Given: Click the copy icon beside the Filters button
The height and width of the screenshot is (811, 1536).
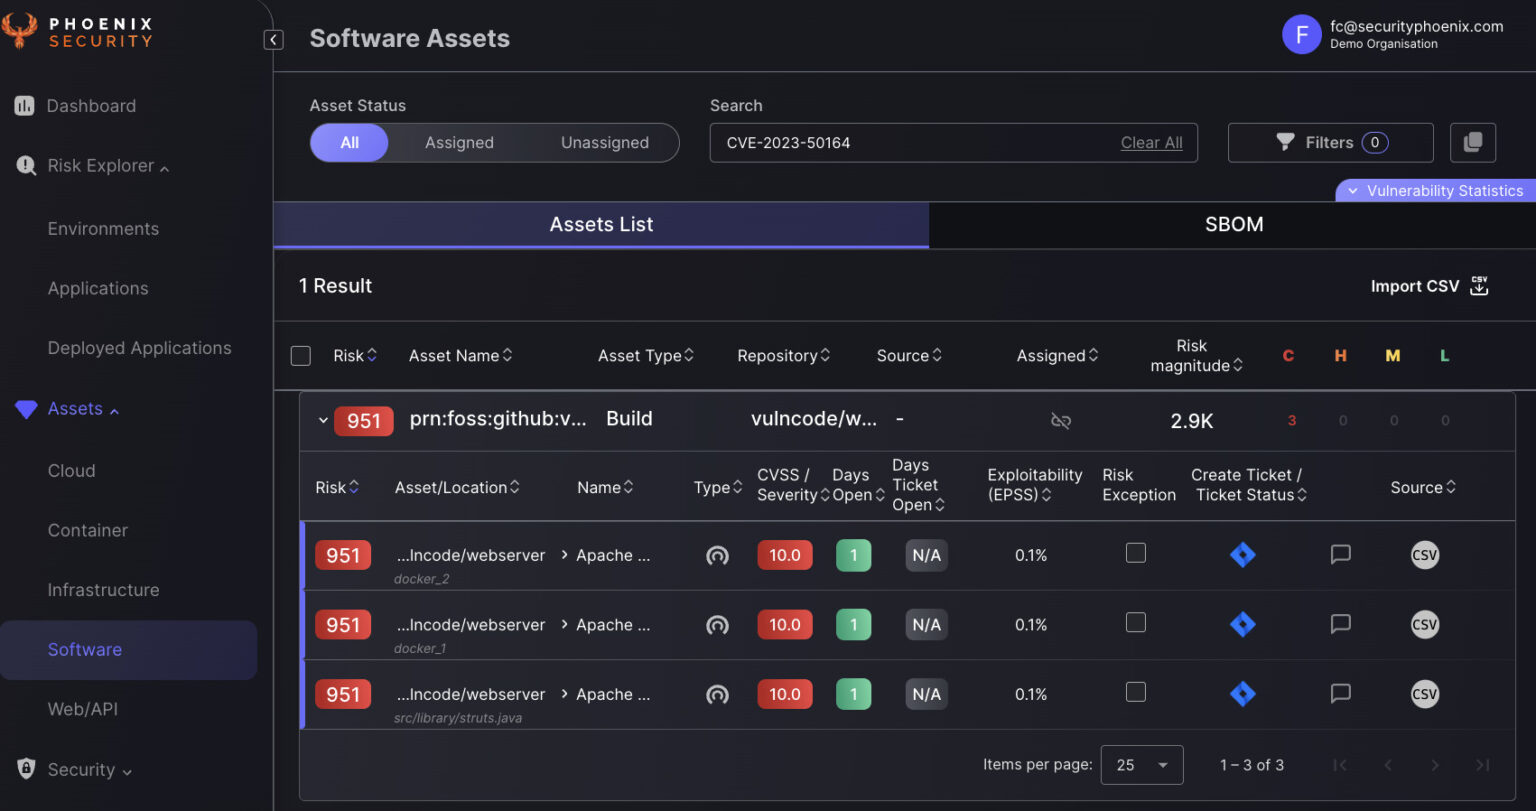Looking at the screenshot, I should (1473, 142).
